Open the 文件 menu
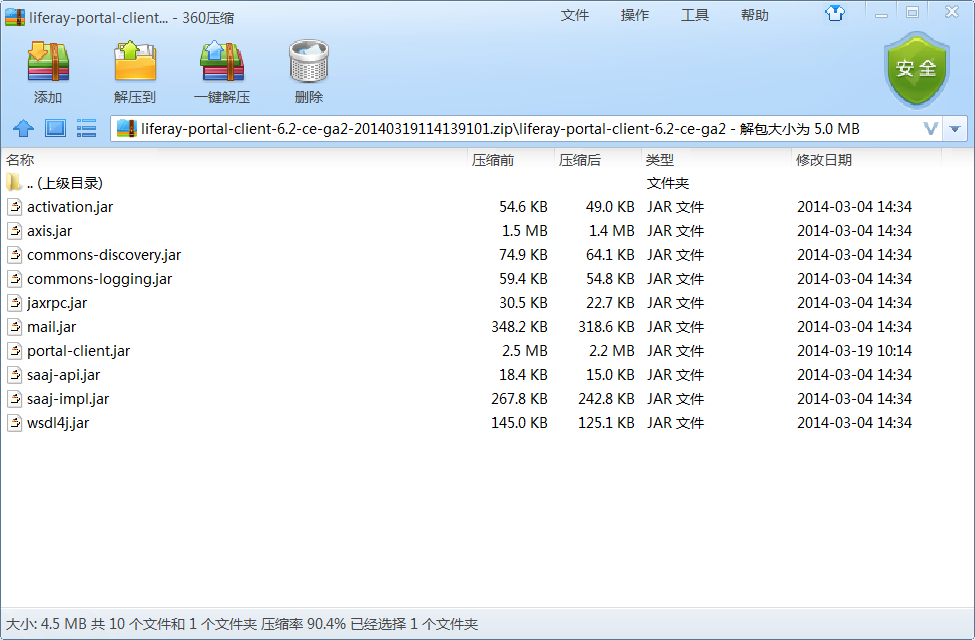The image size is (975, 640). pyautogui.click(x=575, y=16)
